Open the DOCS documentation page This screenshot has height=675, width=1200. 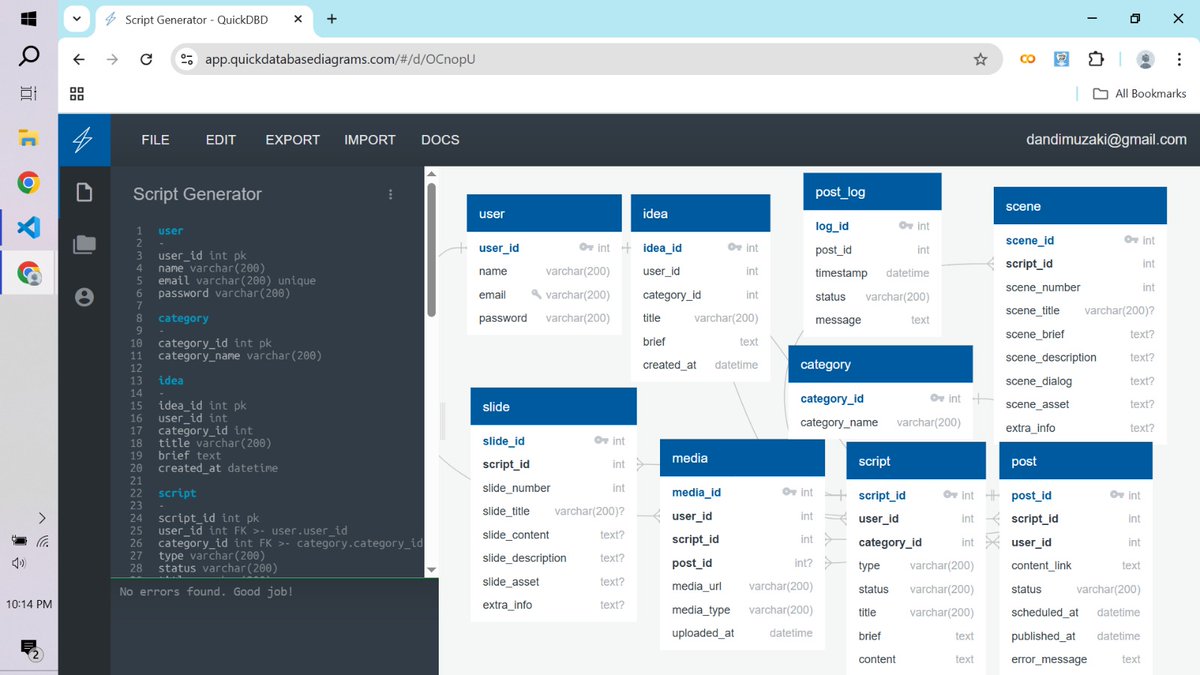coord(440,140)
